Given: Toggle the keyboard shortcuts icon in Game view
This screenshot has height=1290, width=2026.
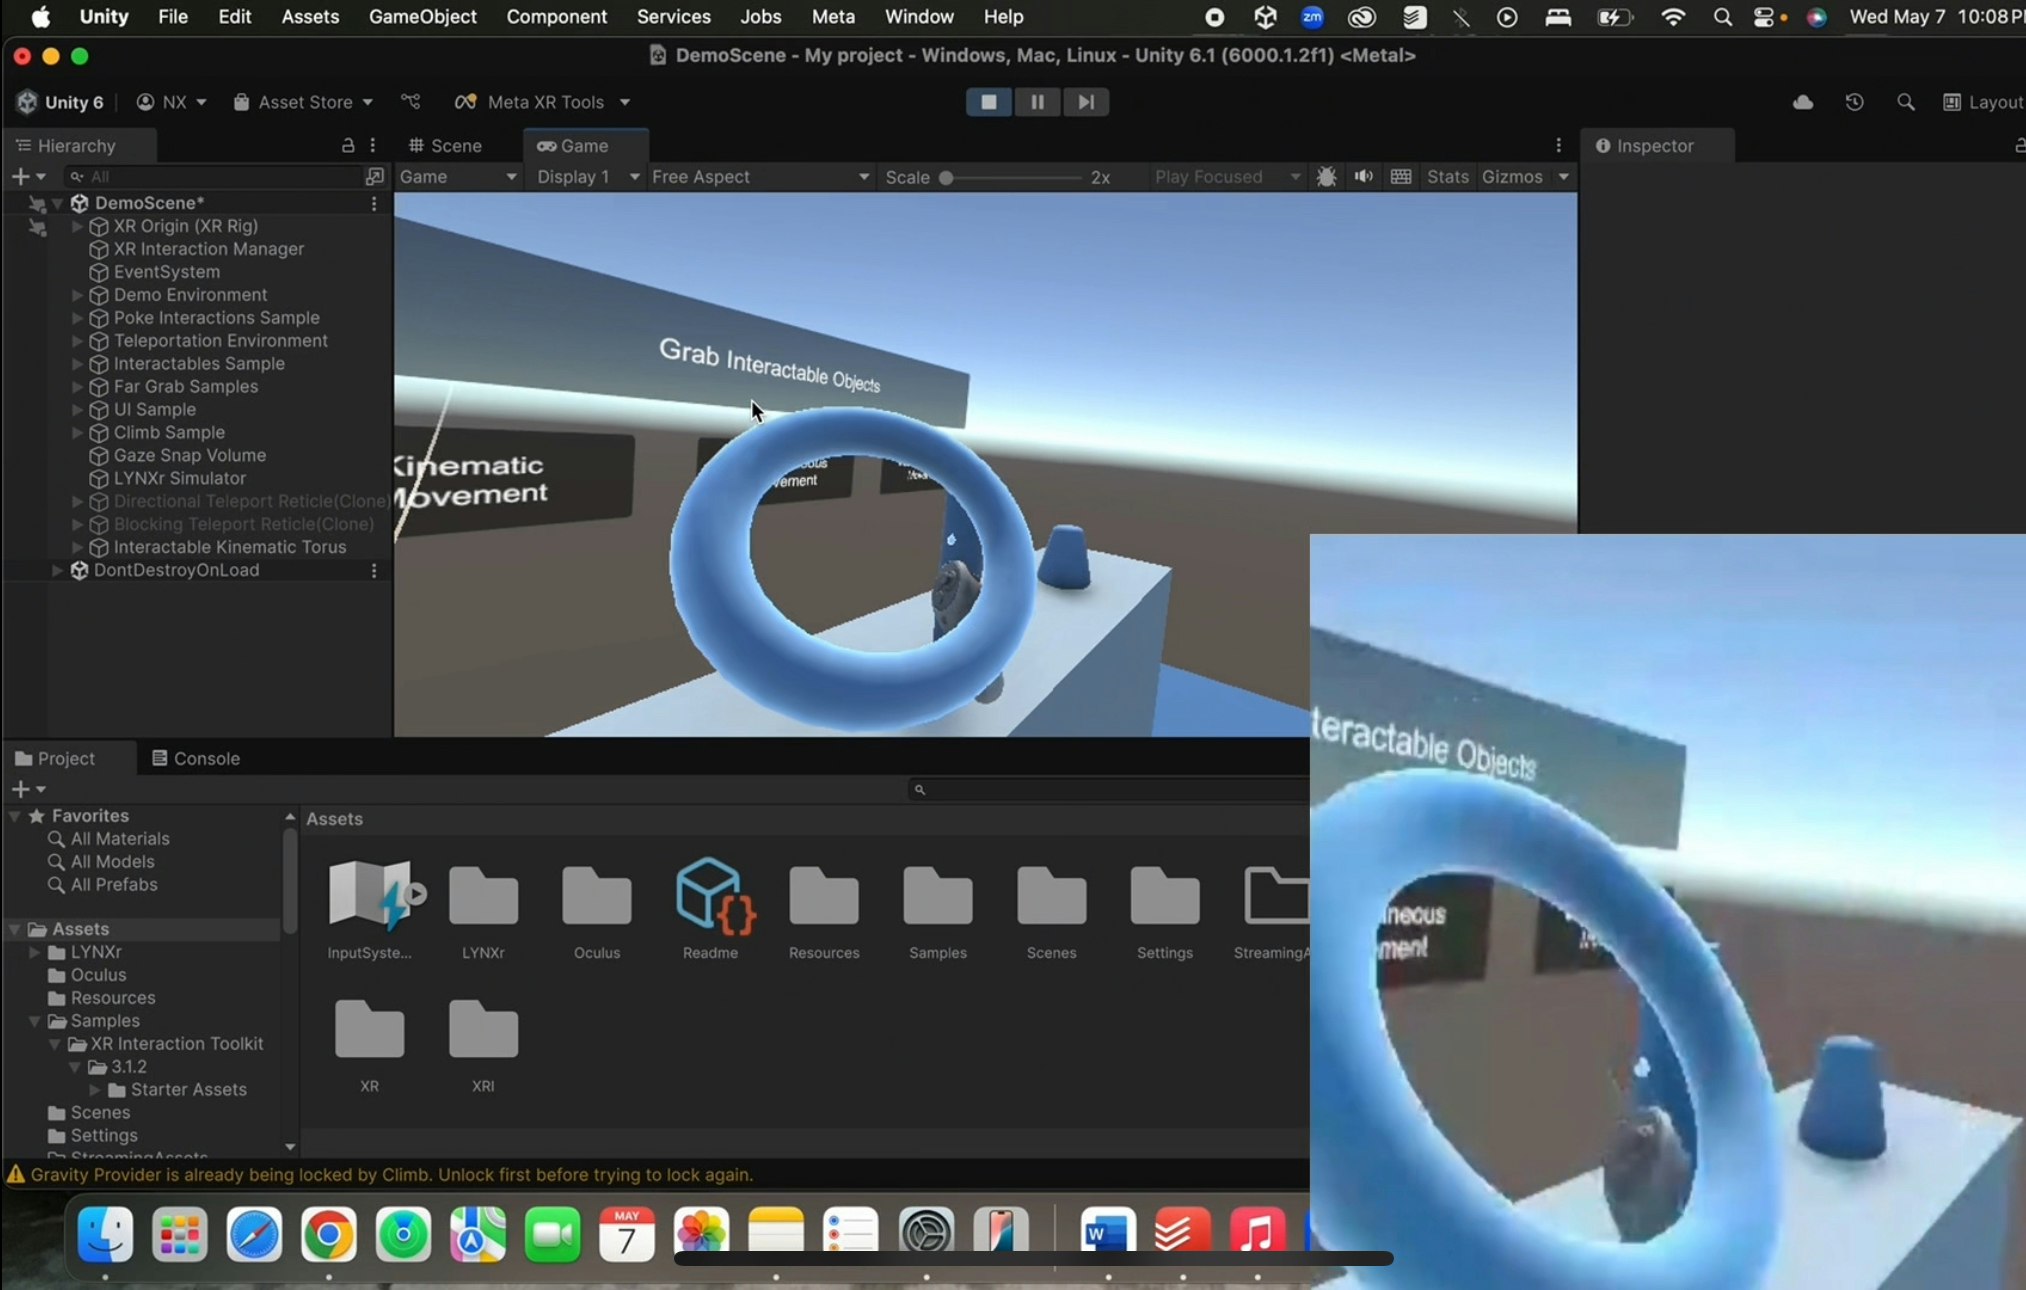Looking at the screenshot, I should tap(1401, 176).
